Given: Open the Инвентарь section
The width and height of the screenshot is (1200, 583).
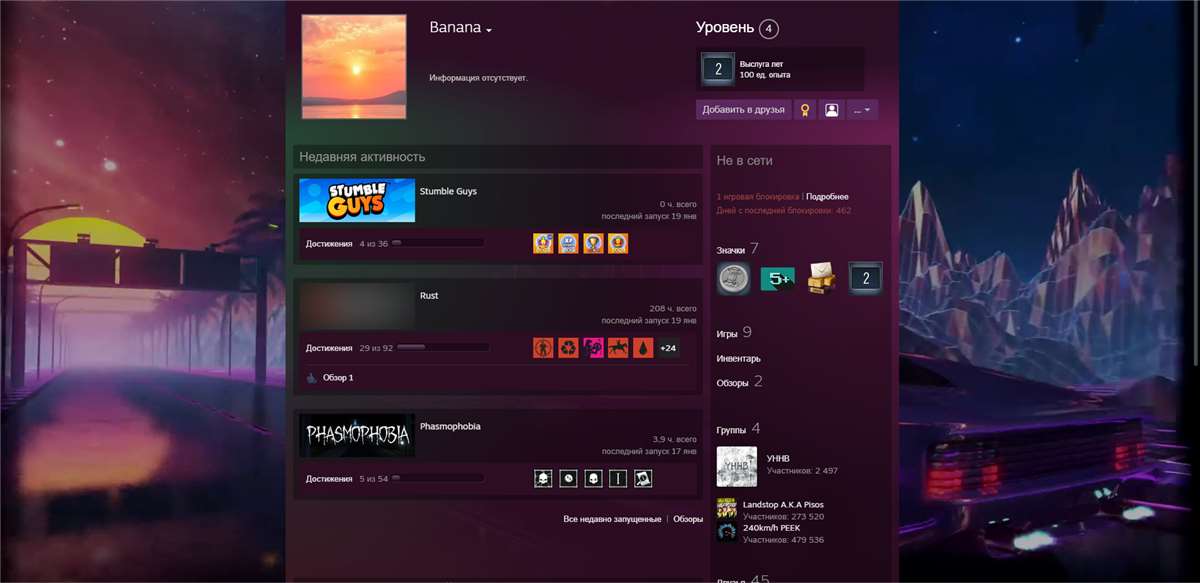Looking at the screenshot, I should coord(738,359).
